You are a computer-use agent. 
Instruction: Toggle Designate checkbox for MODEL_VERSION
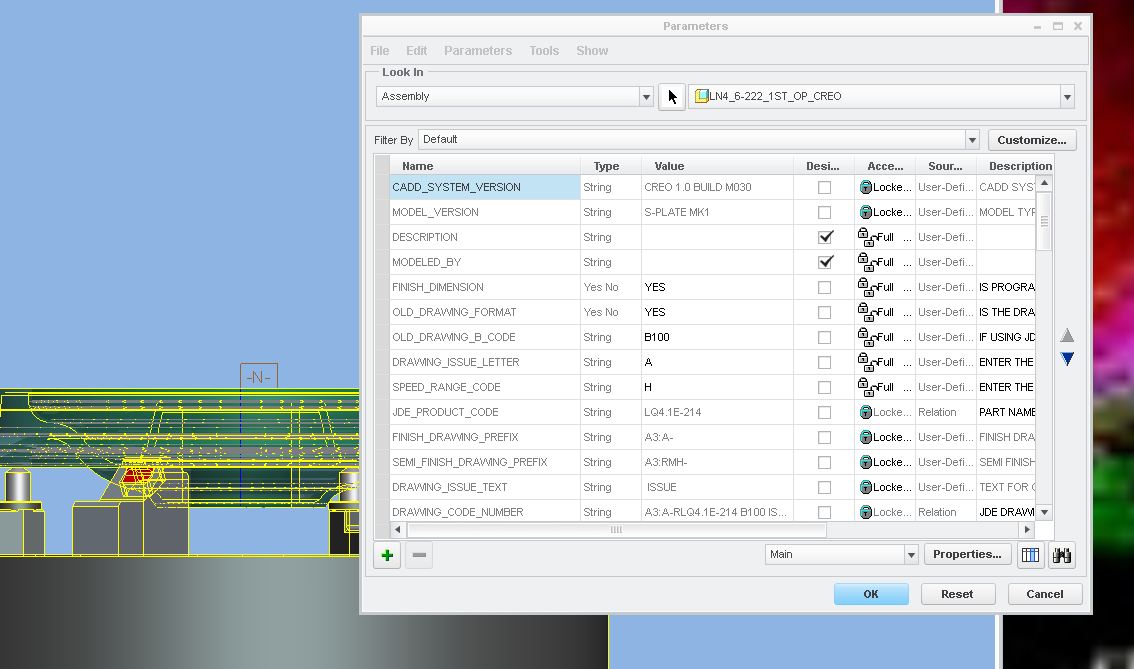[x=824, y=212]
